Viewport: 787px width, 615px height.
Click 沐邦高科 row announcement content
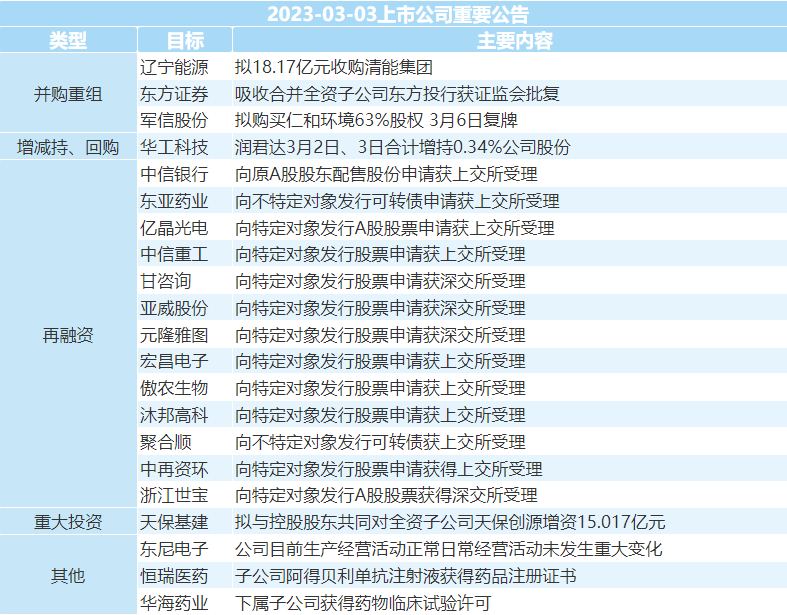click(380, 415)
